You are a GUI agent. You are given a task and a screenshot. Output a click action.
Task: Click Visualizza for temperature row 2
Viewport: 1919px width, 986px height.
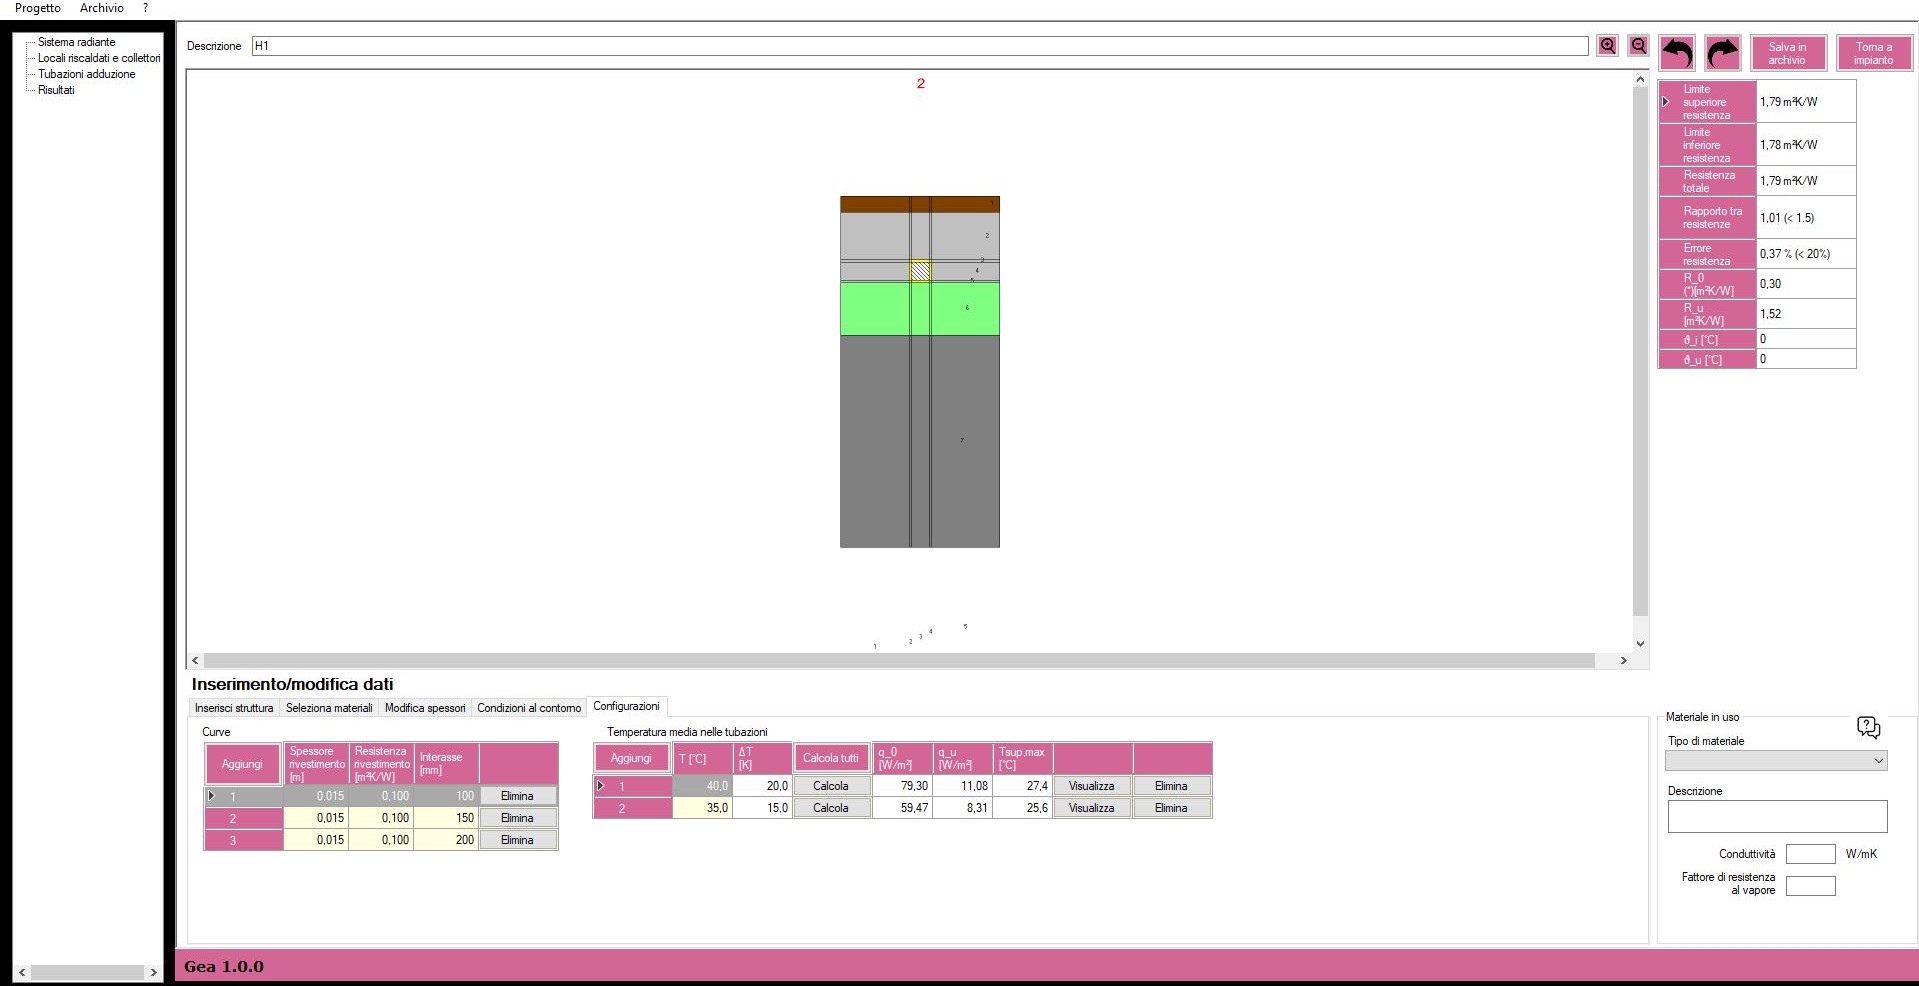1092,808
